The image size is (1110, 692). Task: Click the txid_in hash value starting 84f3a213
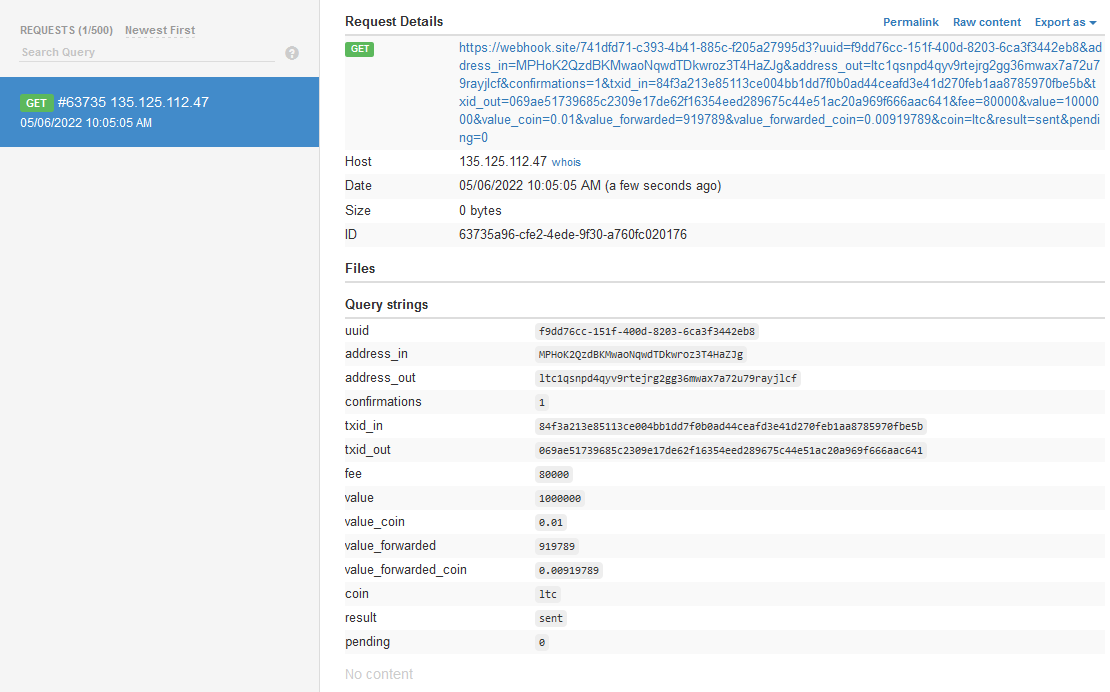tap(731, 427)
